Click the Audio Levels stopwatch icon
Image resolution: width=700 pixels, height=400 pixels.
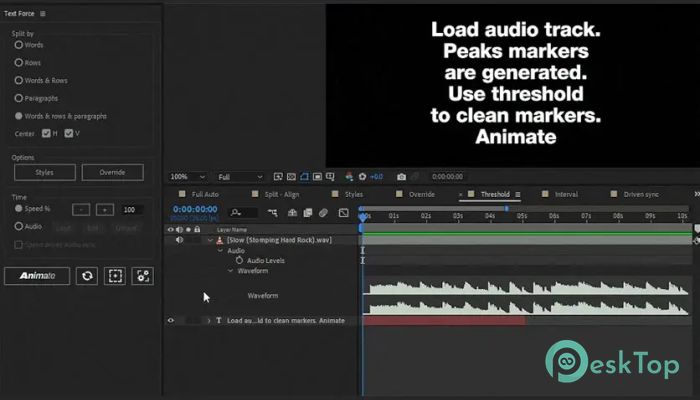click(239, 260)
